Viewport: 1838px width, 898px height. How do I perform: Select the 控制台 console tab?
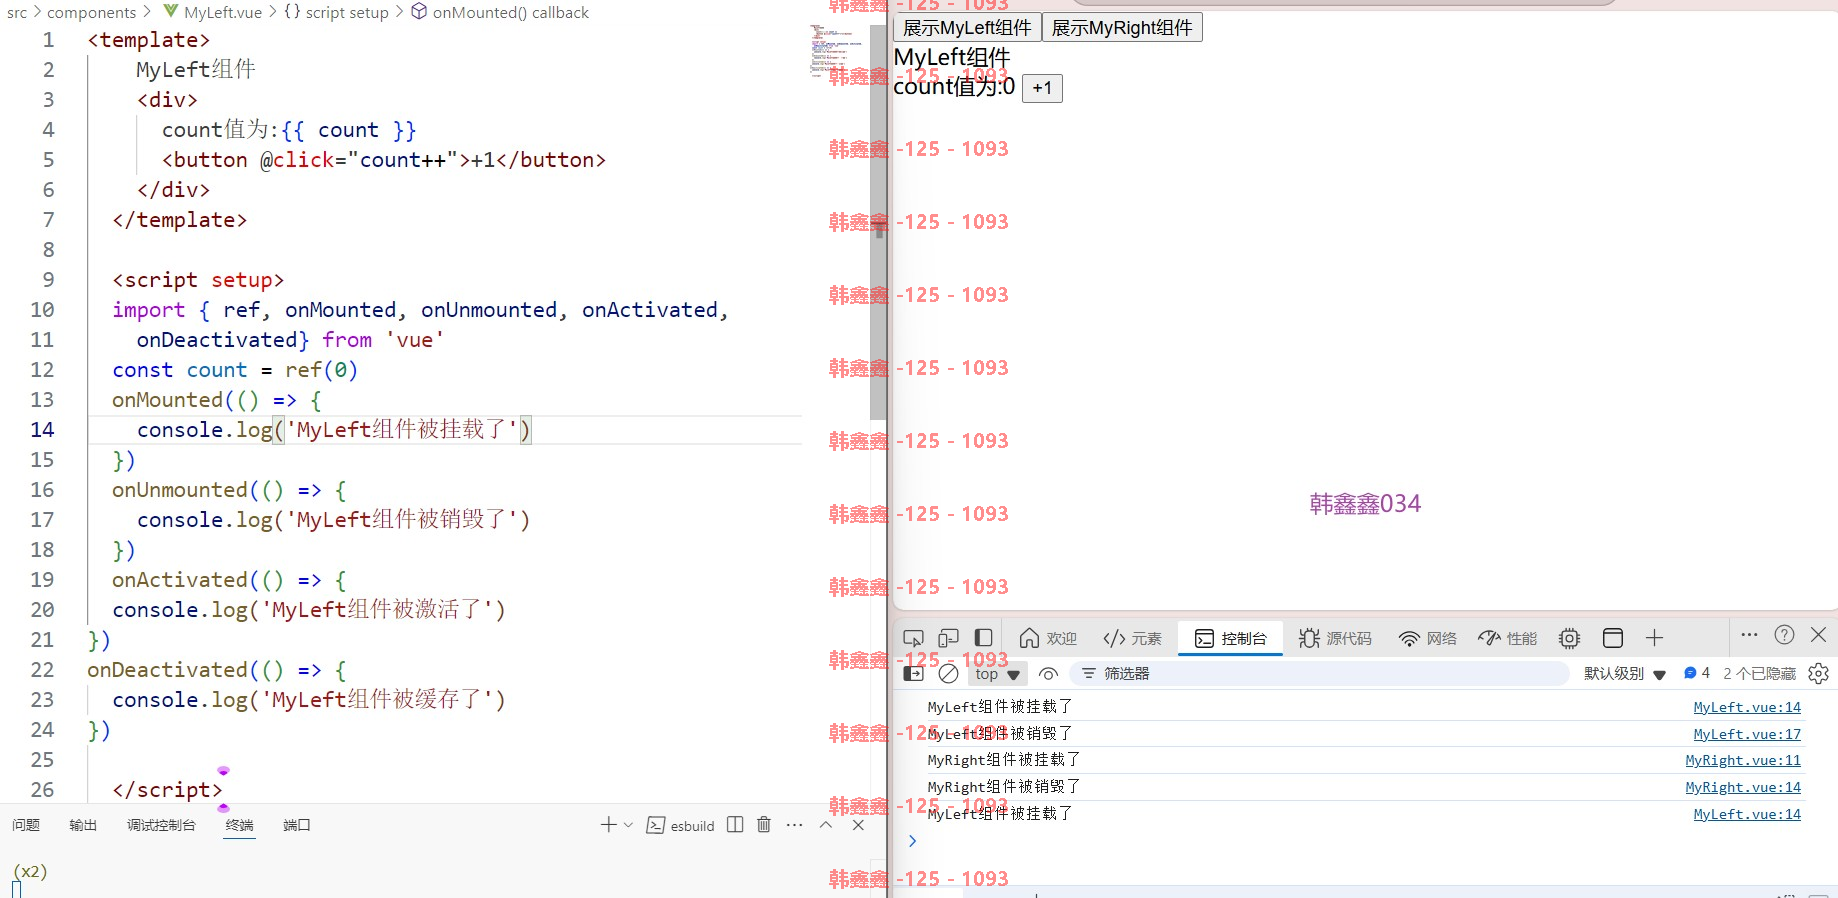point(1231,638)
